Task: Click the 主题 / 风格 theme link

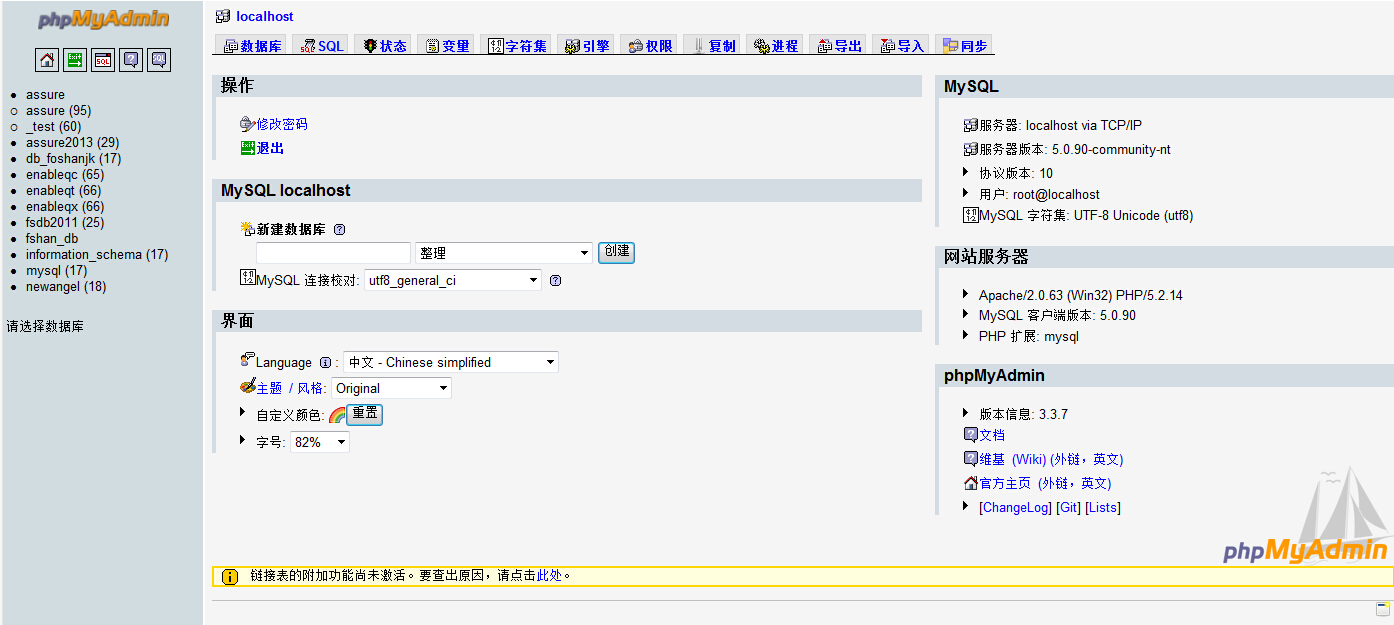Action: click(x=290, y=388)
